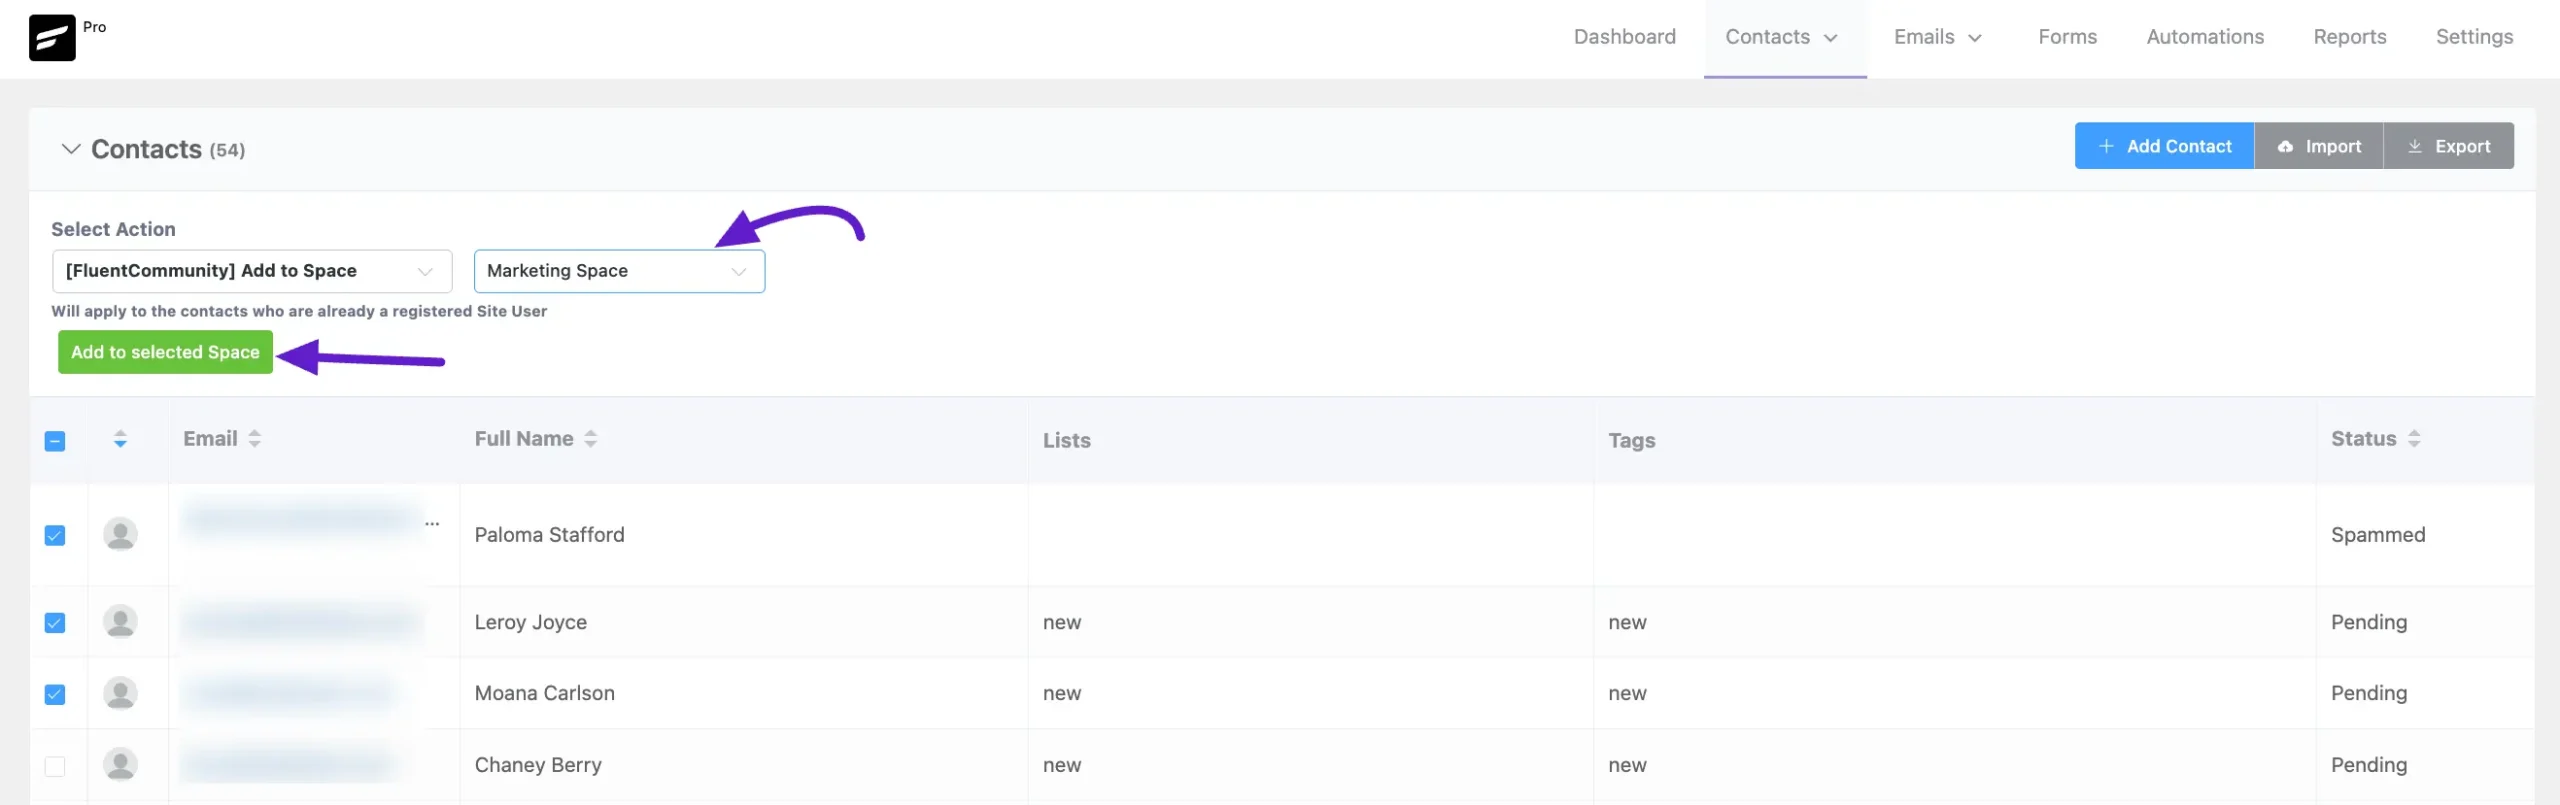
Task: Check the Chaney Berry row checkbox
Action: 55,766
